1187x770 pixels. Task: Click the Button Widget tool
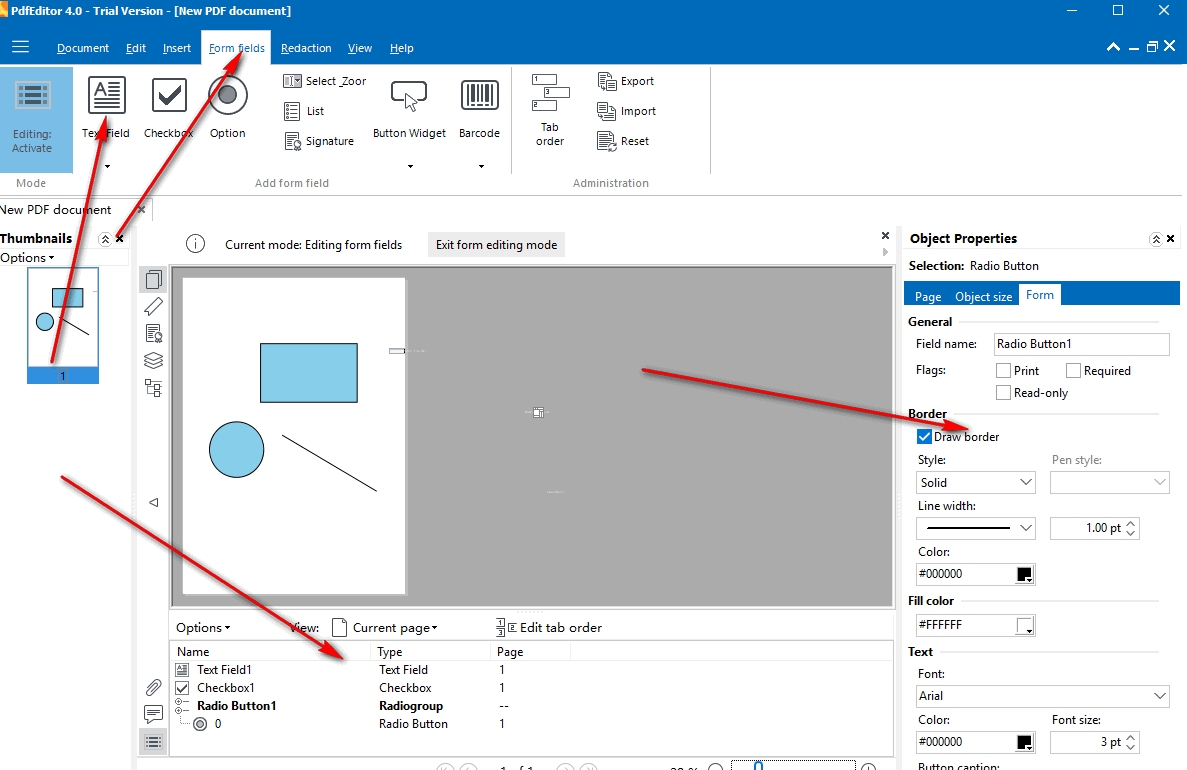[410, 108]
